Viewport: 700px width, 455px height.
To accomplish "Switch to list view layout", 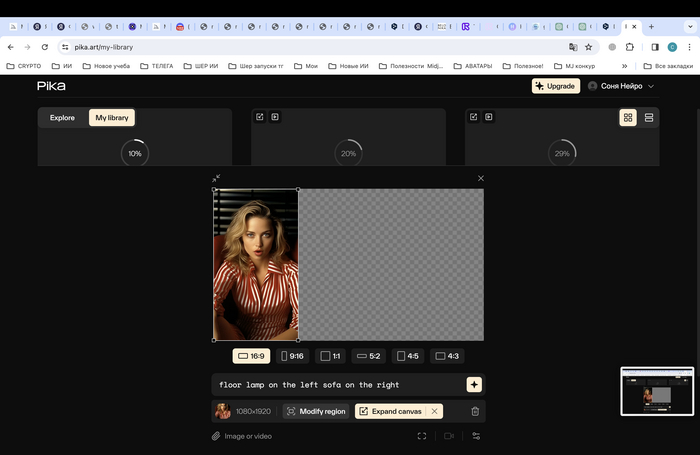I will [x=649, y=118].
